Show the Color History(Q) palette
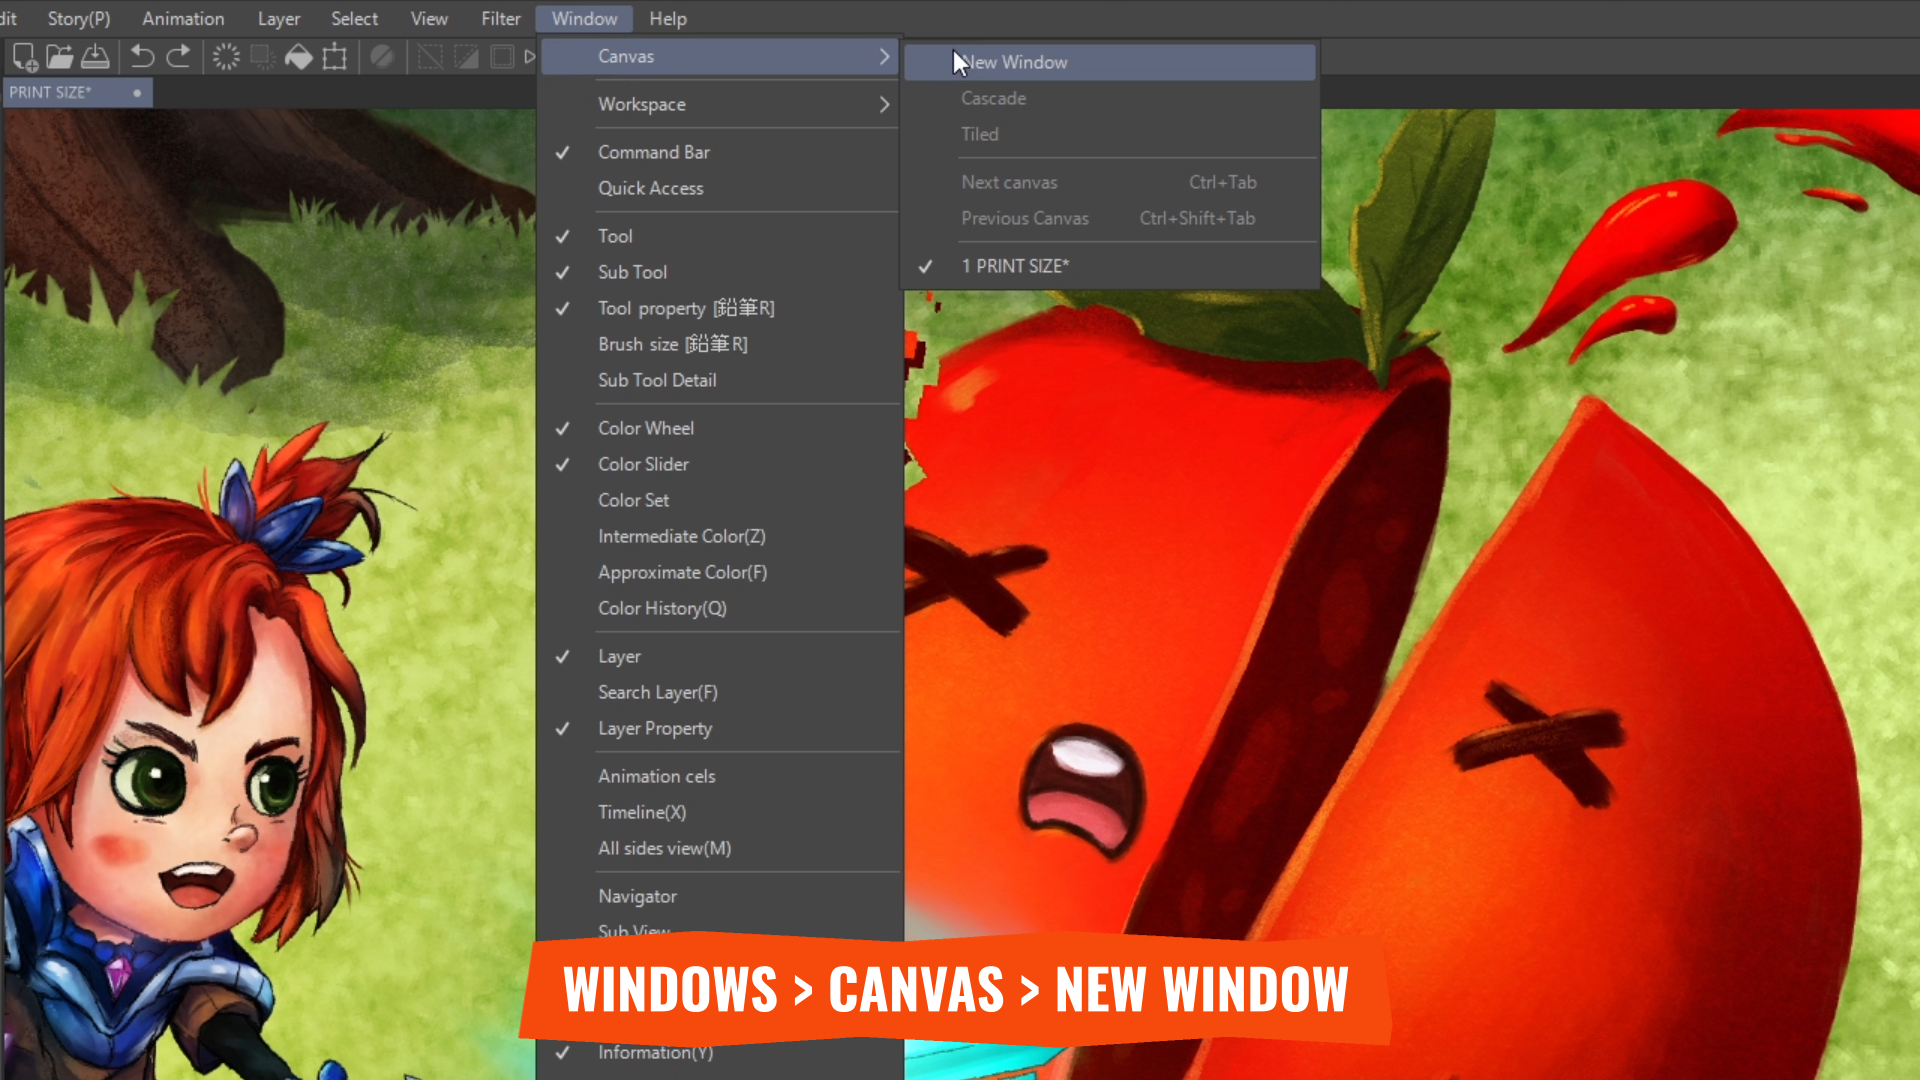This screenshot has width=1920, height=1080. (718, 608)
